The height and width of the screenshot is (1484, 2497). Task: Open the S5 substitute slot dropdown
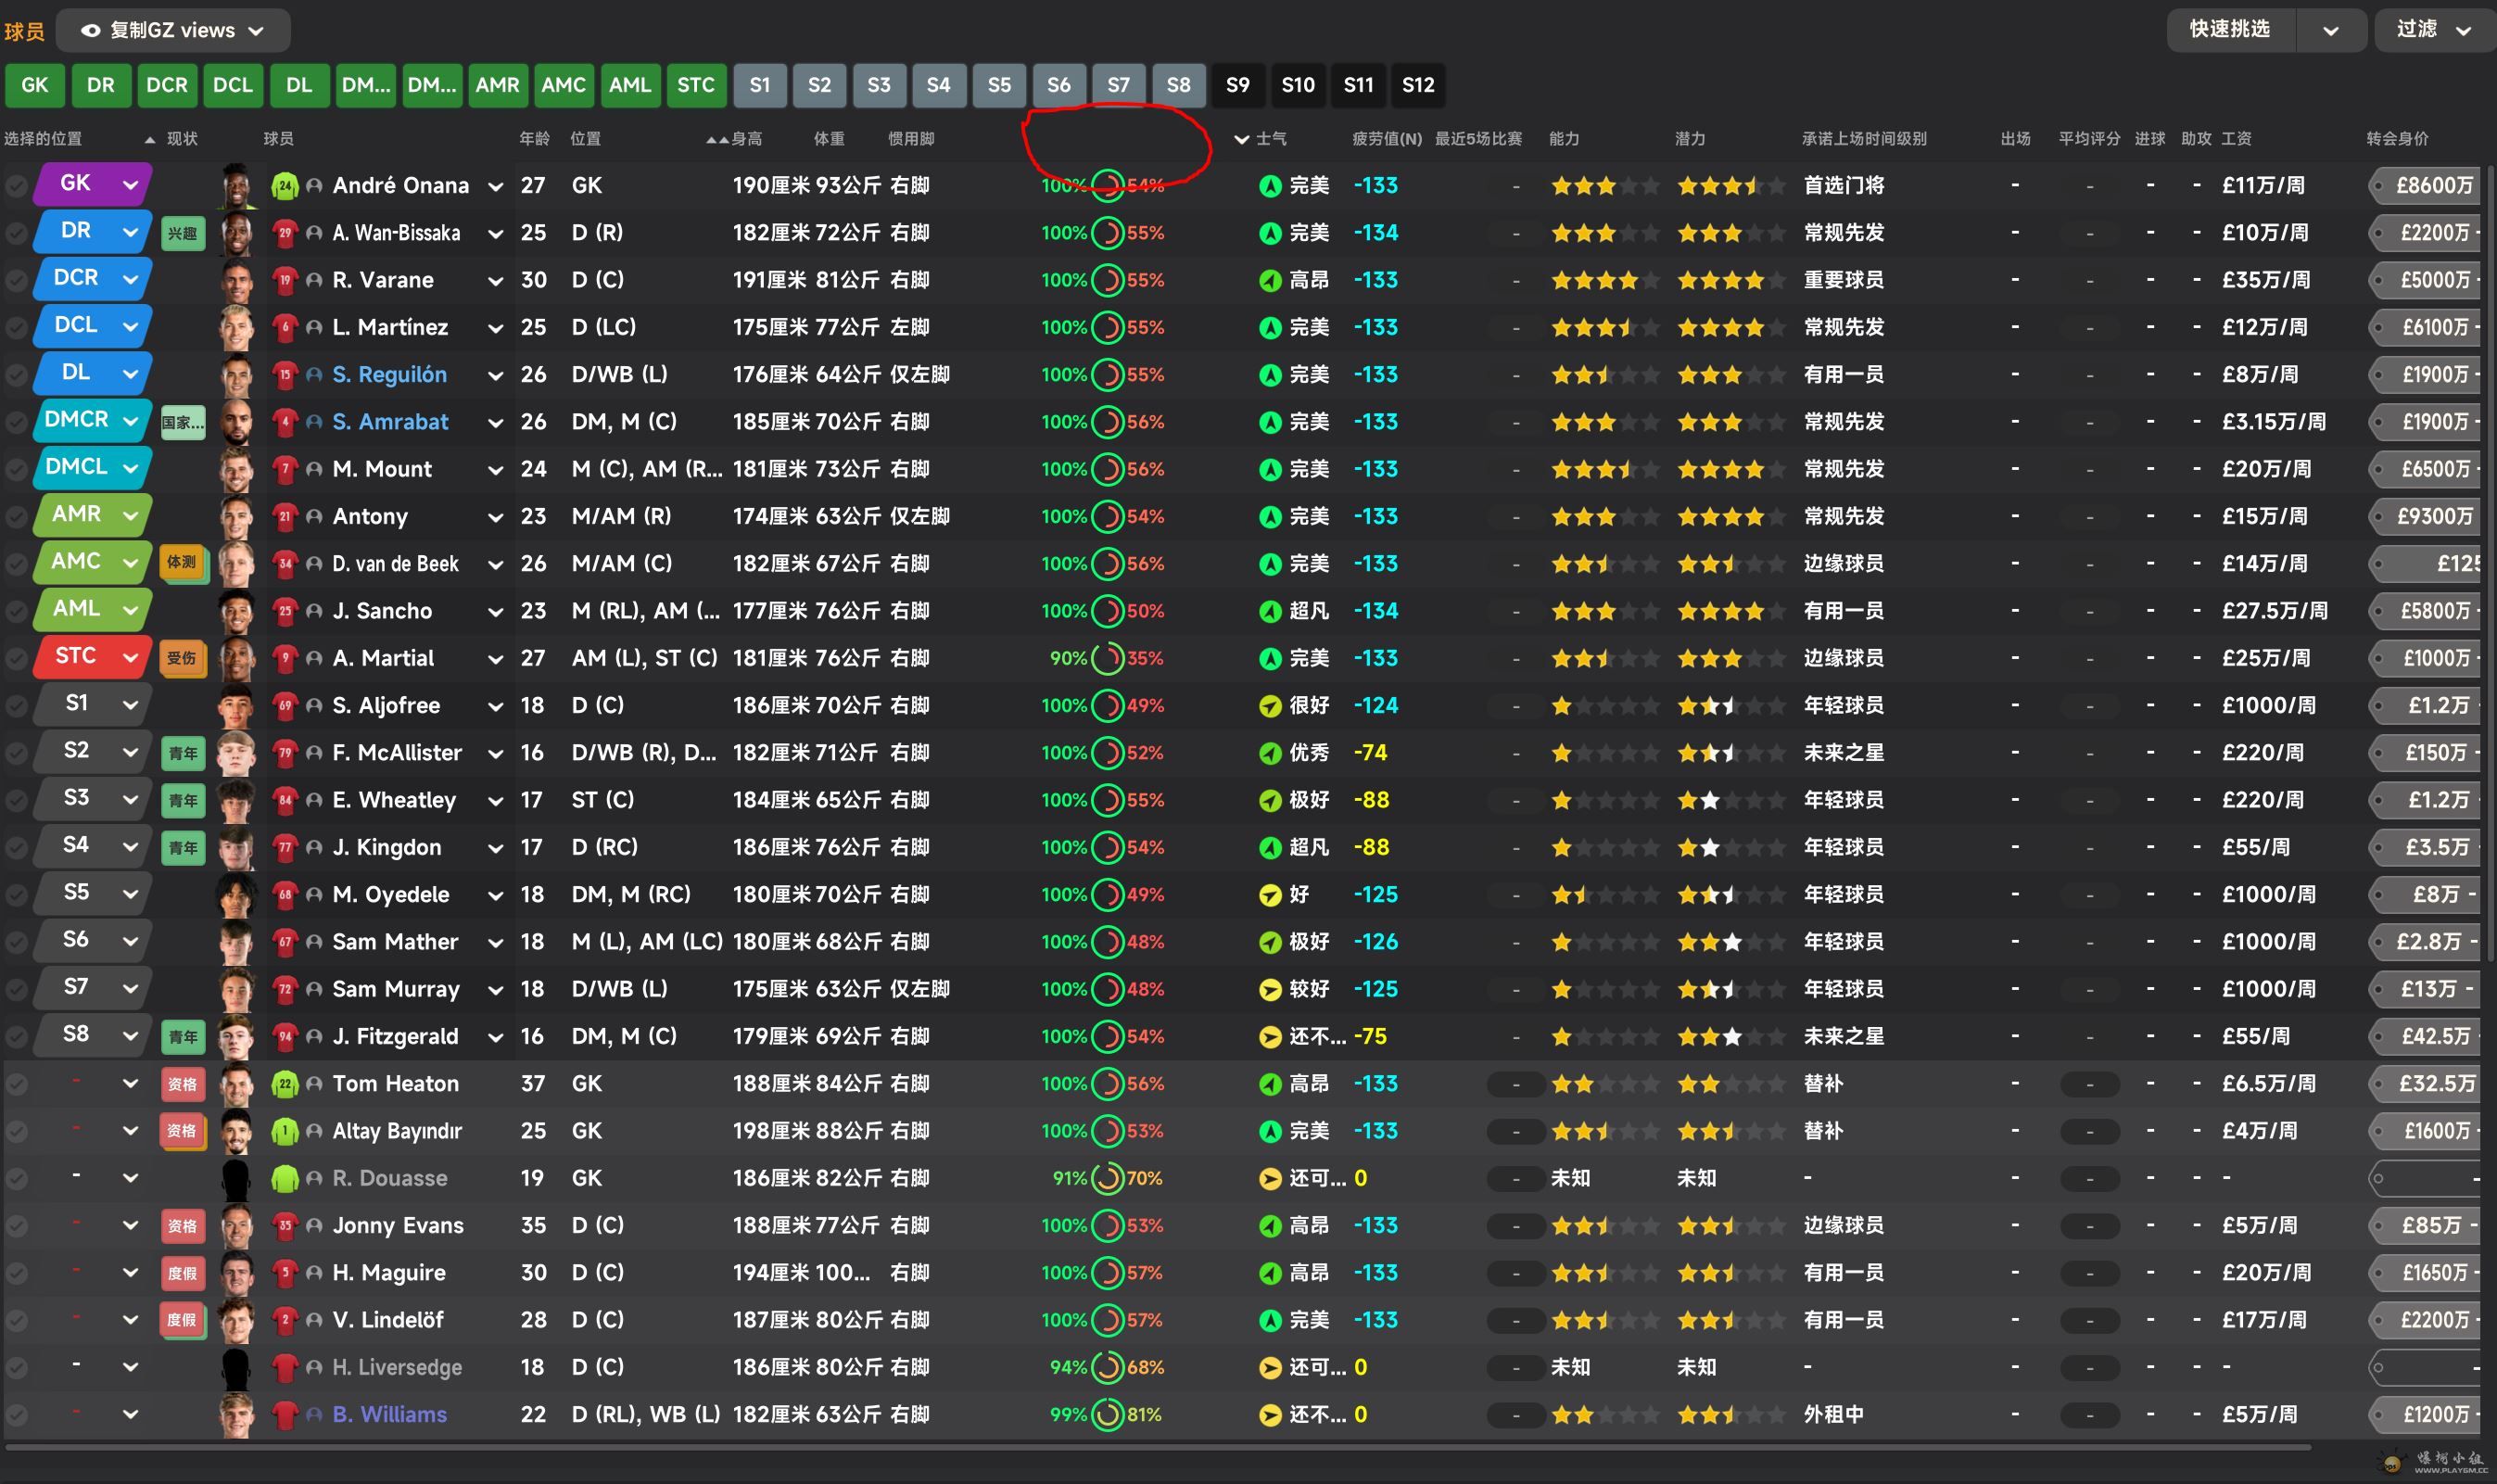point(92,893)
